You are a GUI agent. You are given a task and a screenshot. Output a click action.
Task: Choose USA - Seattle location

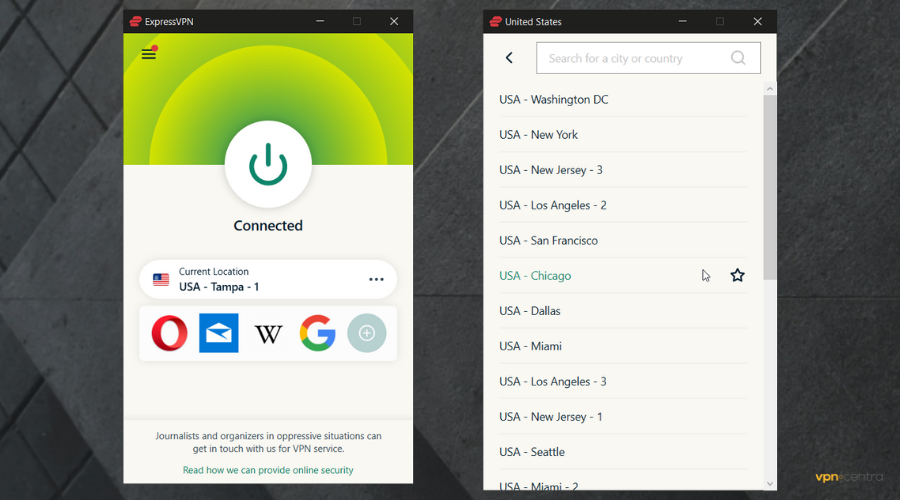623,452
